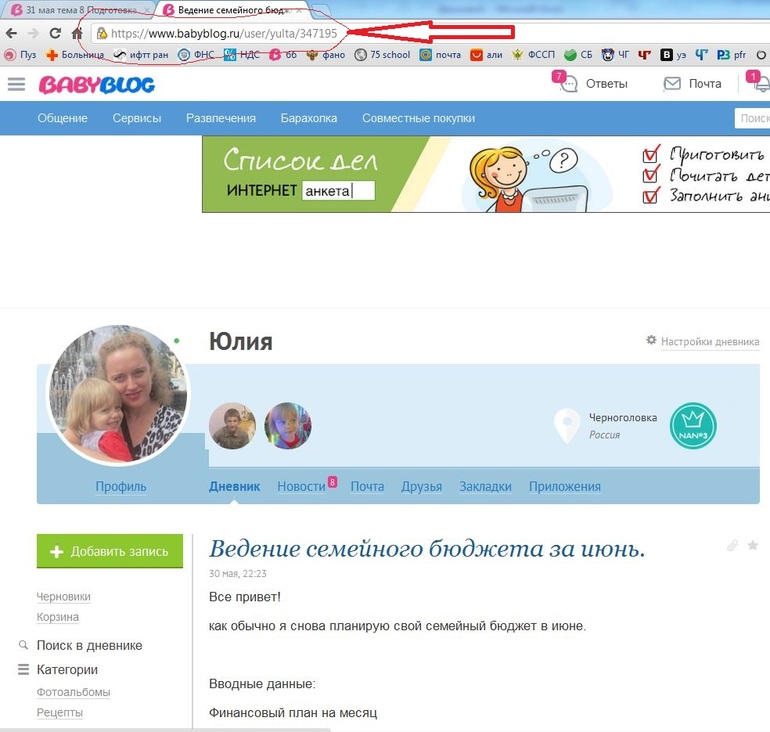Open Настройки дневника settings

point(703,341)
